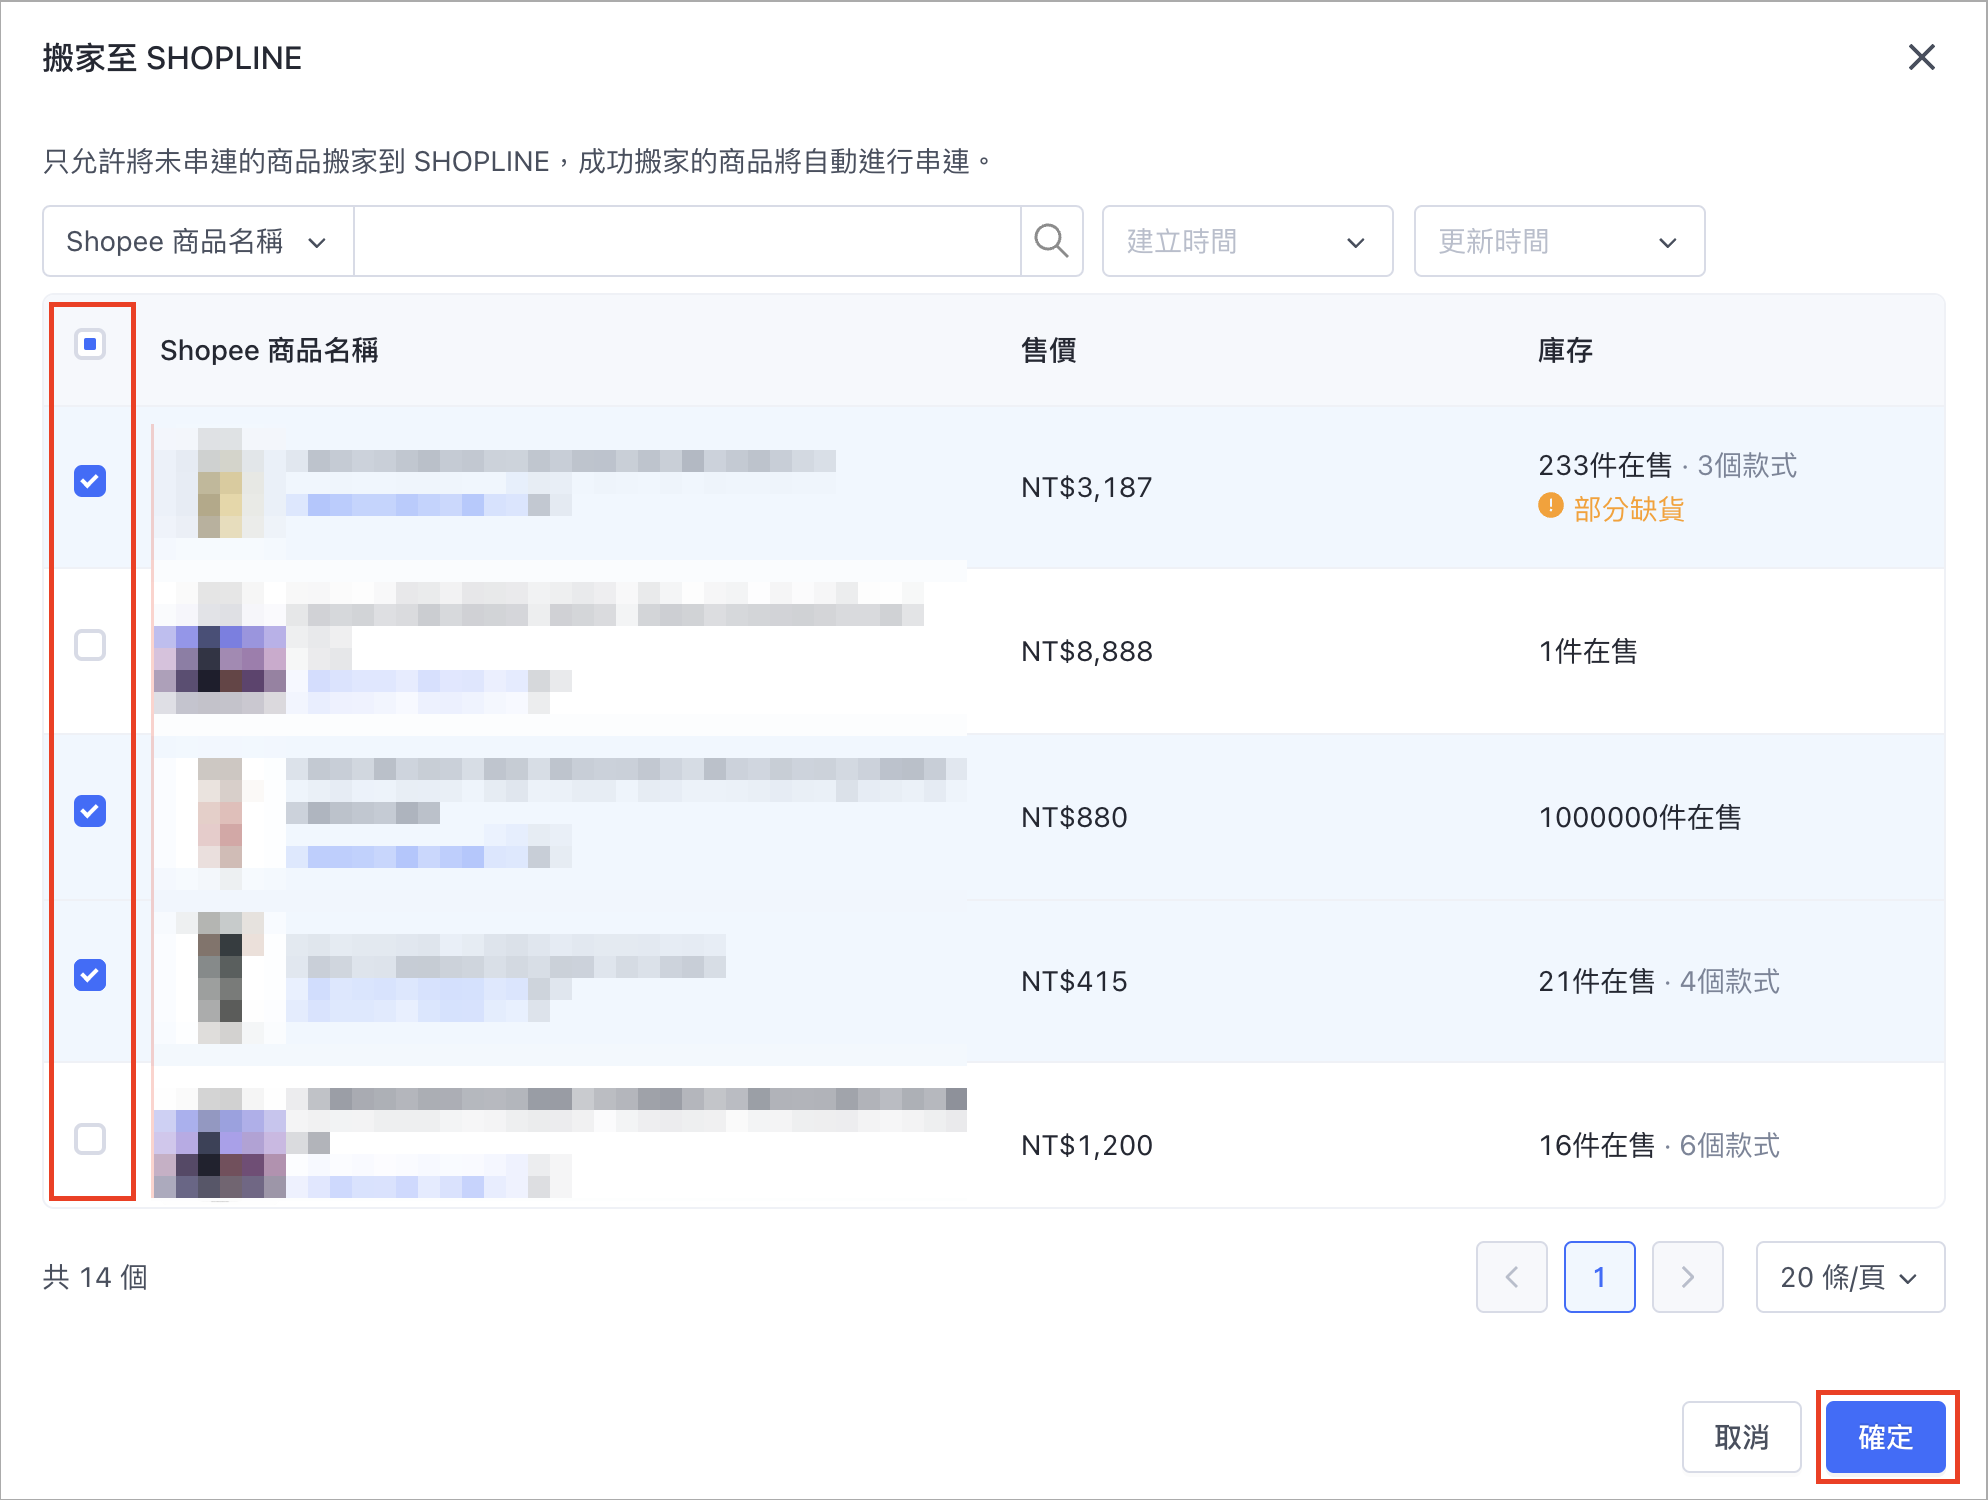Screen dimensions: 1988x1500
Task: Check the NT$1,200 product row checkbox
Action: pyautogui.click(x=90, y=1139)
